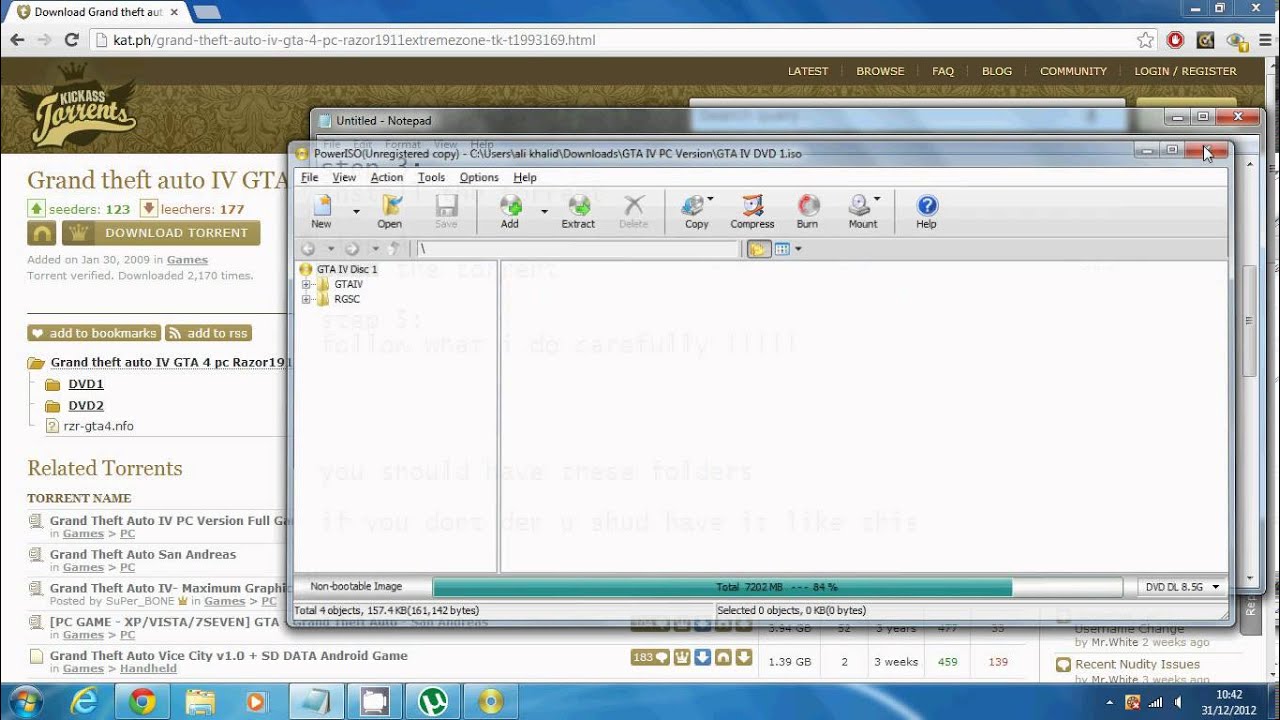Screen dimensions: 1280x720
Task: Click the Non-bootable Image status label
Action: [x=356, y=587]
